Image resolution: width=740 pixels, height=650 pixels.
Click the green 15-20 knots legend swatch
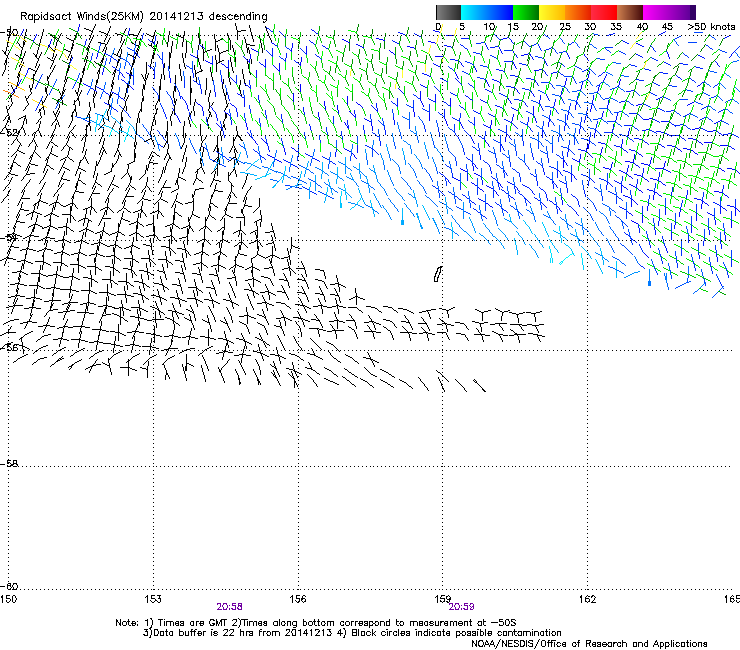[x=526, y=12]
